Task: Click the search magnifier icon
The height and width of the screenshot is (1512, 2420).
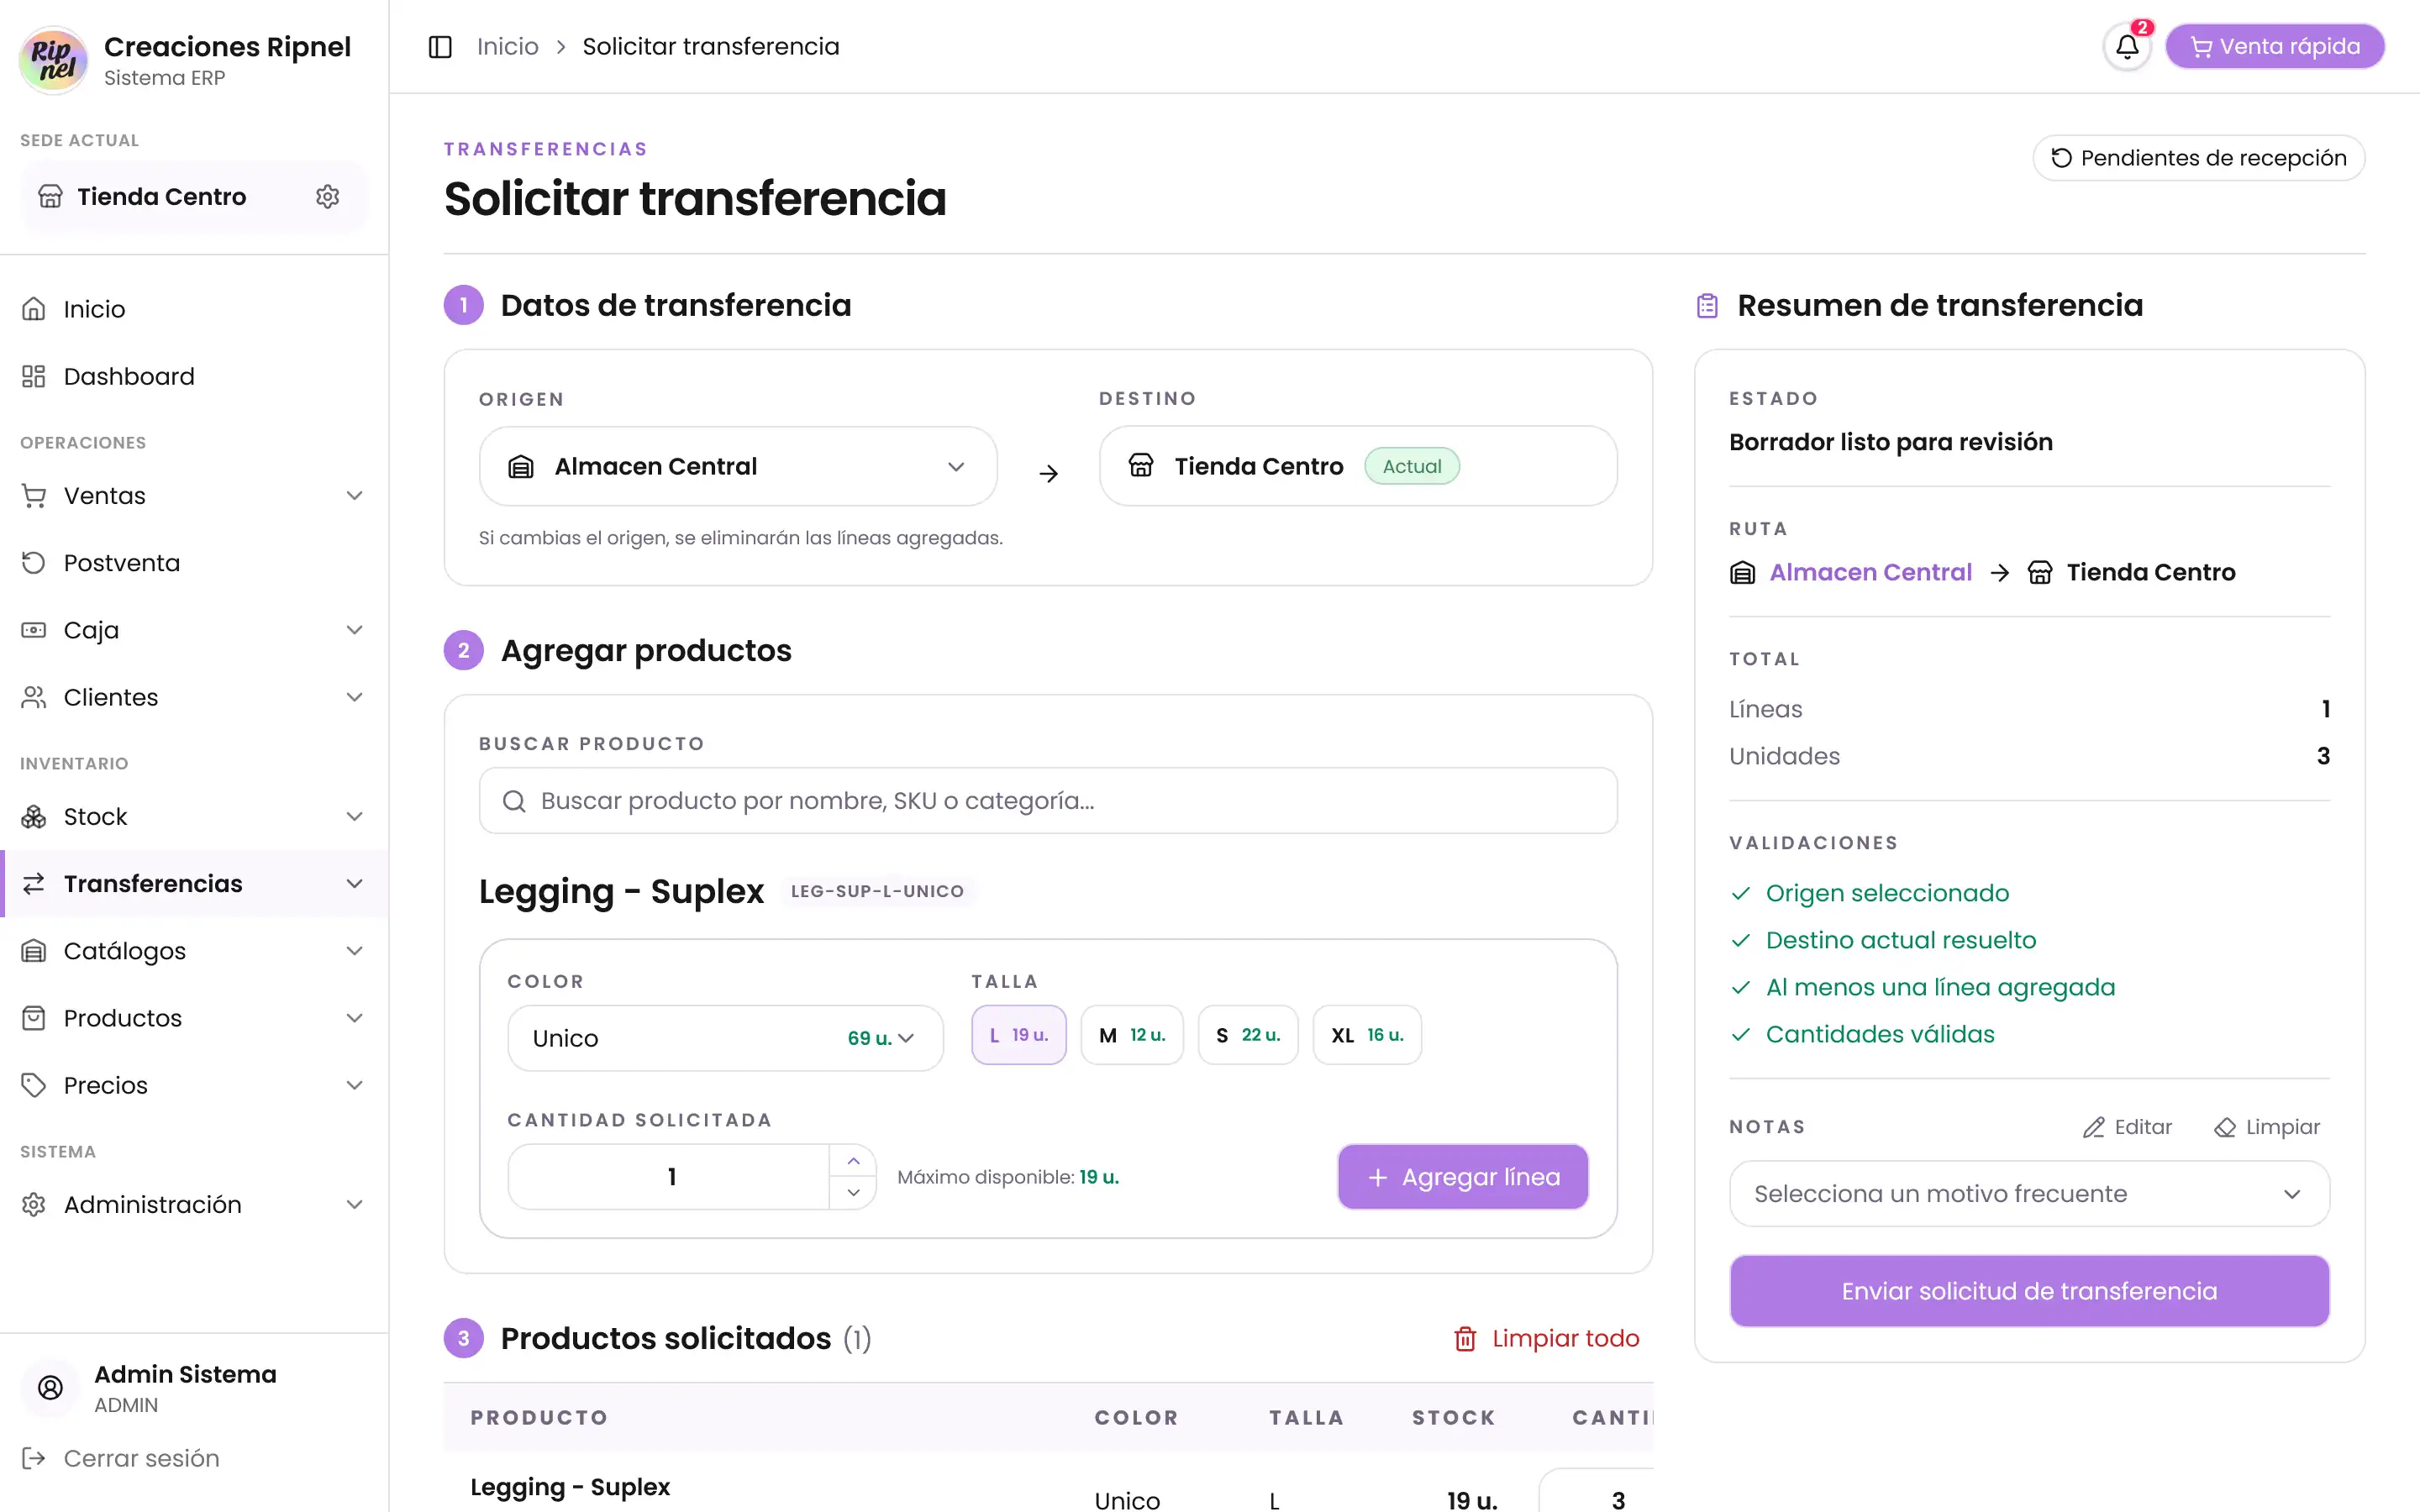Action: (x=514, y=801)
